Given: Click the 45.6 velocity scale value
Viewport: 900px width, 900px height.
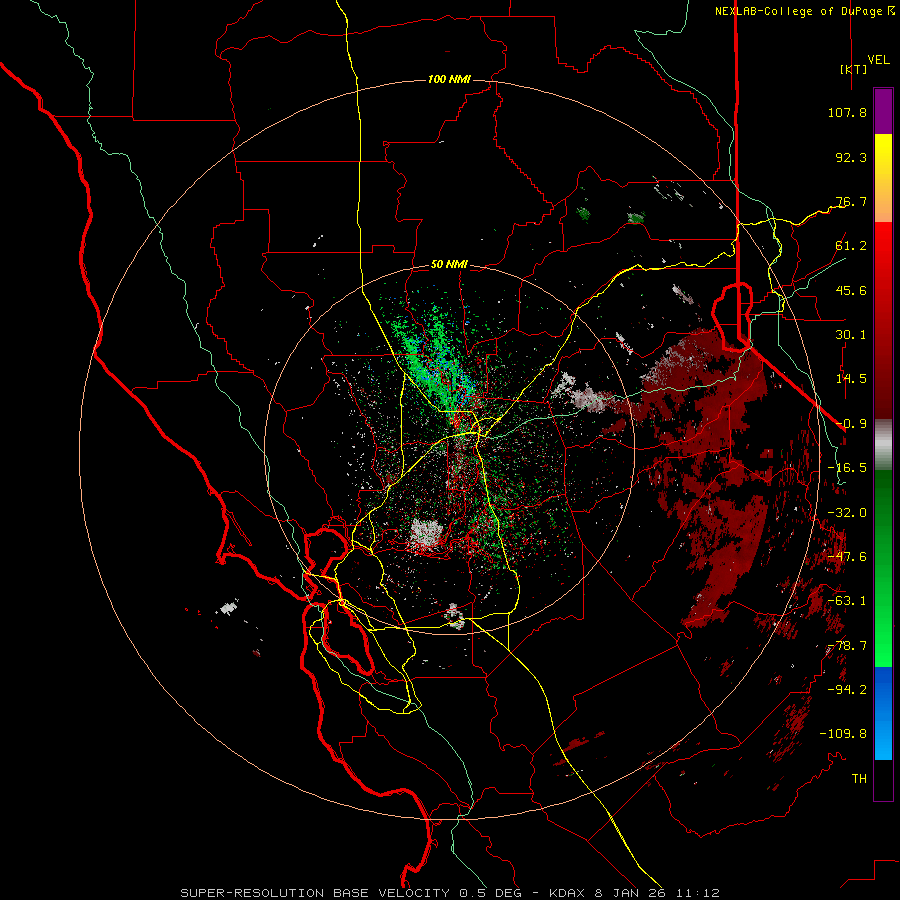Looking at the screenshot, I should coord(851,290).
